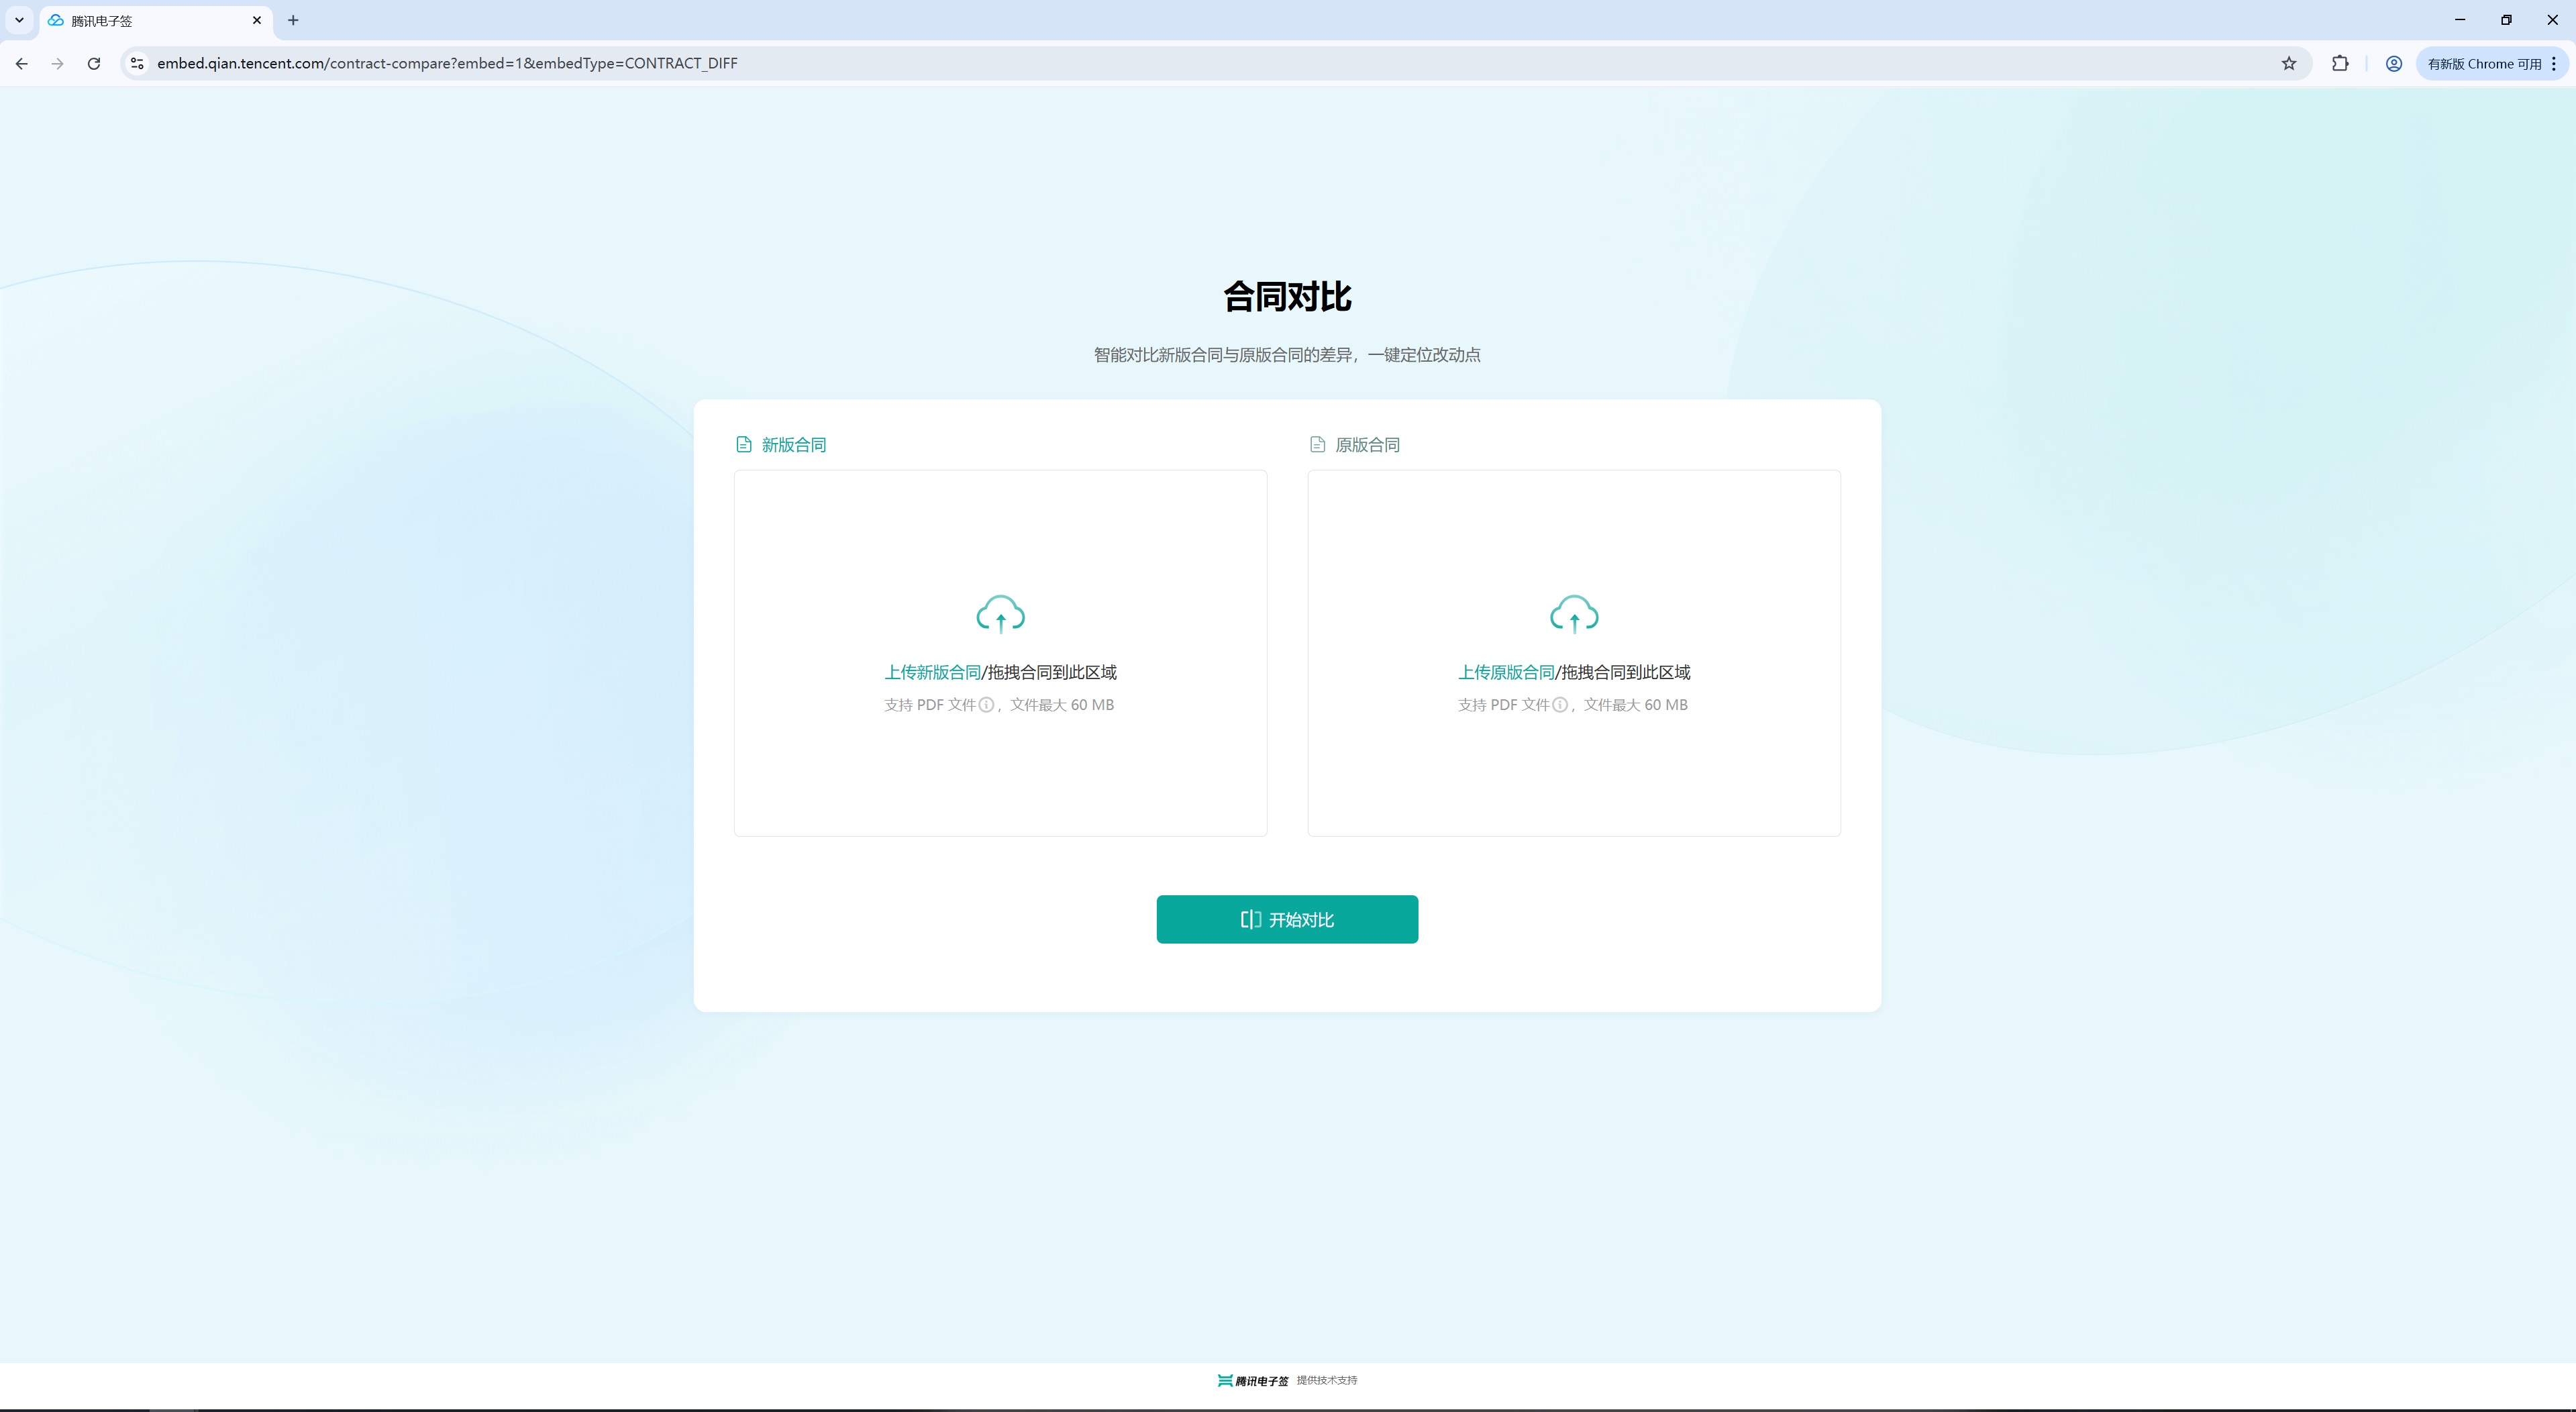Click the upload cloud icon for 原版合同
This screenshot has width=2576, height=1412.
coord(1574,614)
